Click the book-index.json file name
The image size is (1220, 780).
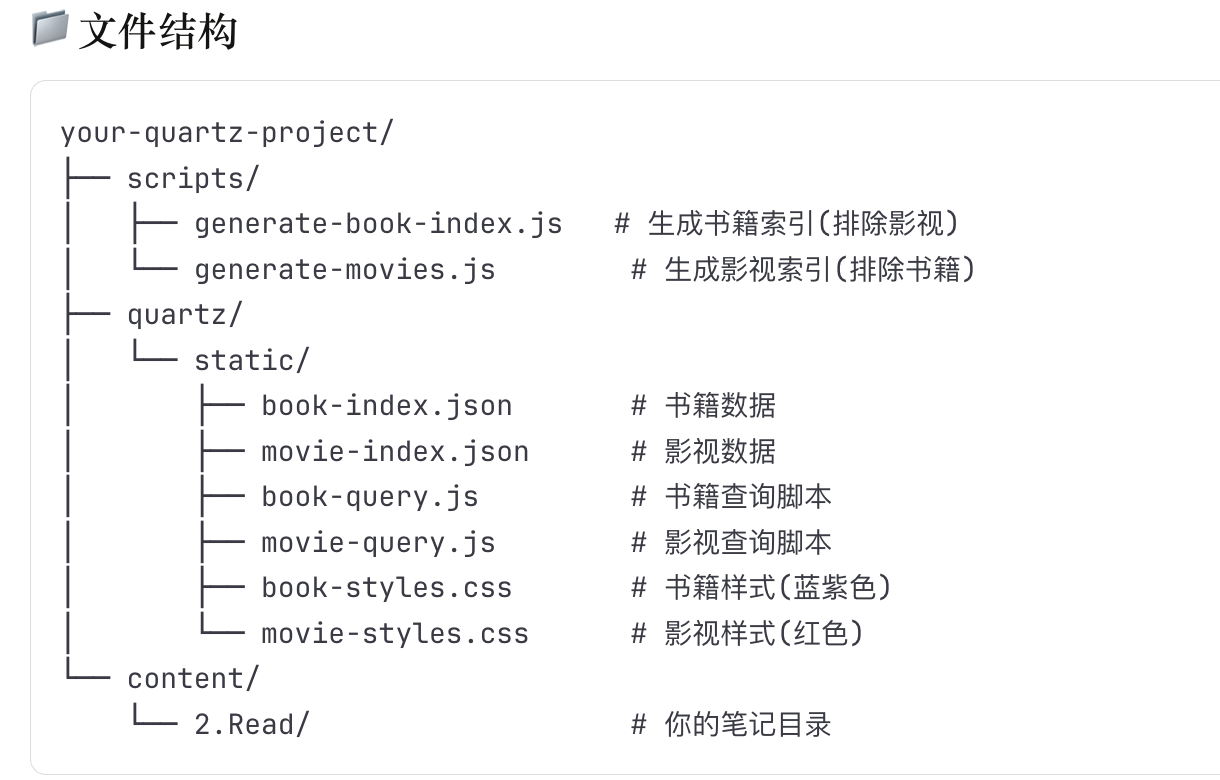[386, 406]
